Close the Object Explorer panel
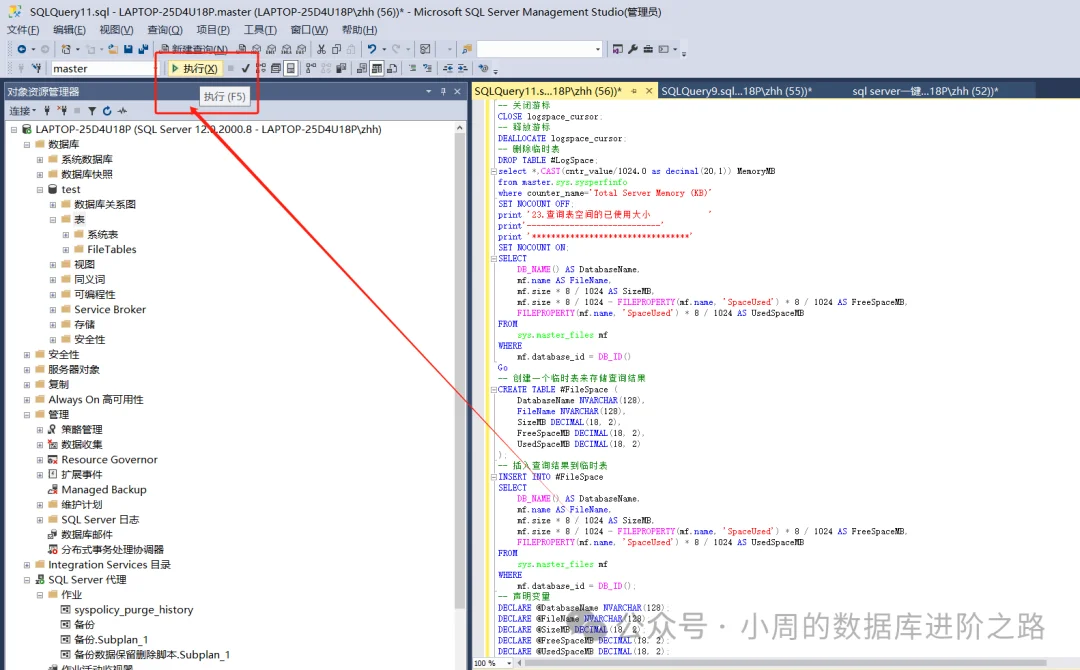 [x=457, y=92]
